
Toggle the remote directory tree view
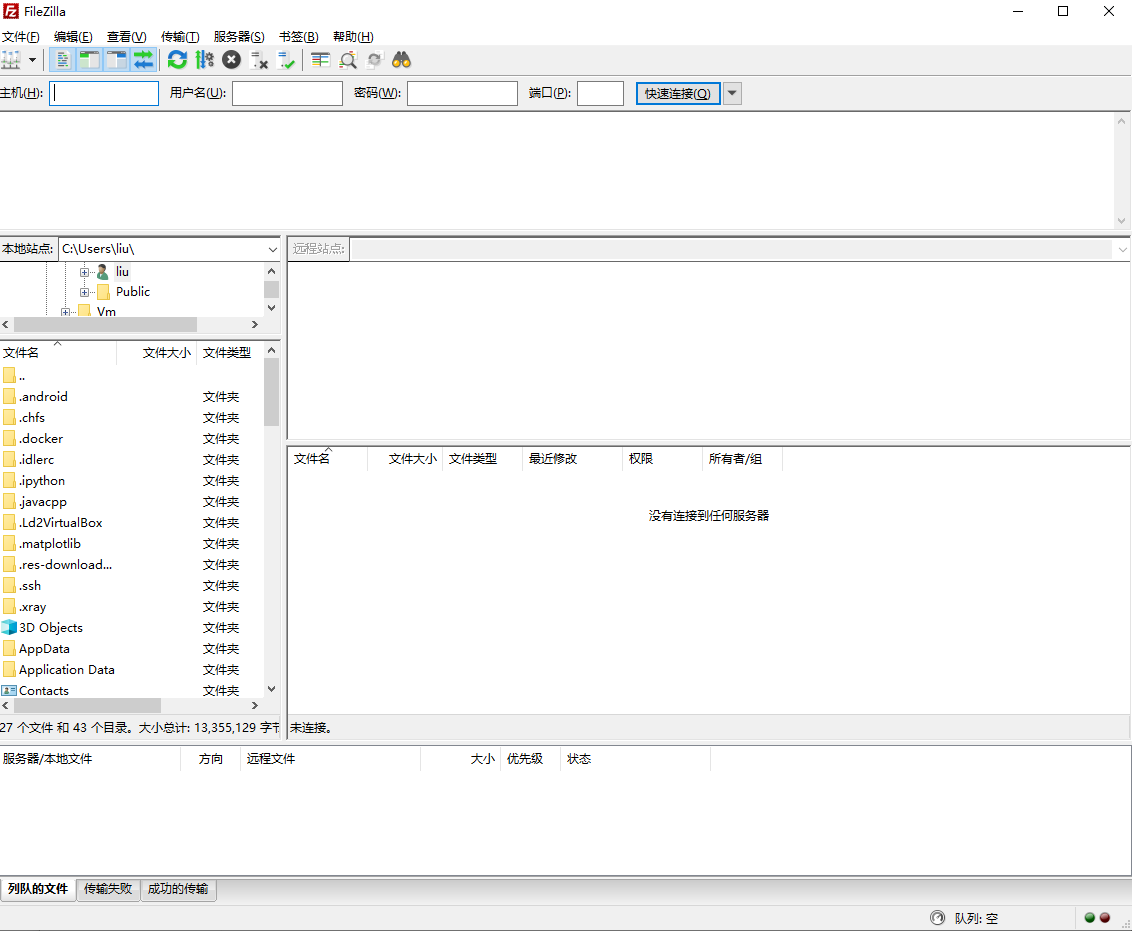[116, 60]
